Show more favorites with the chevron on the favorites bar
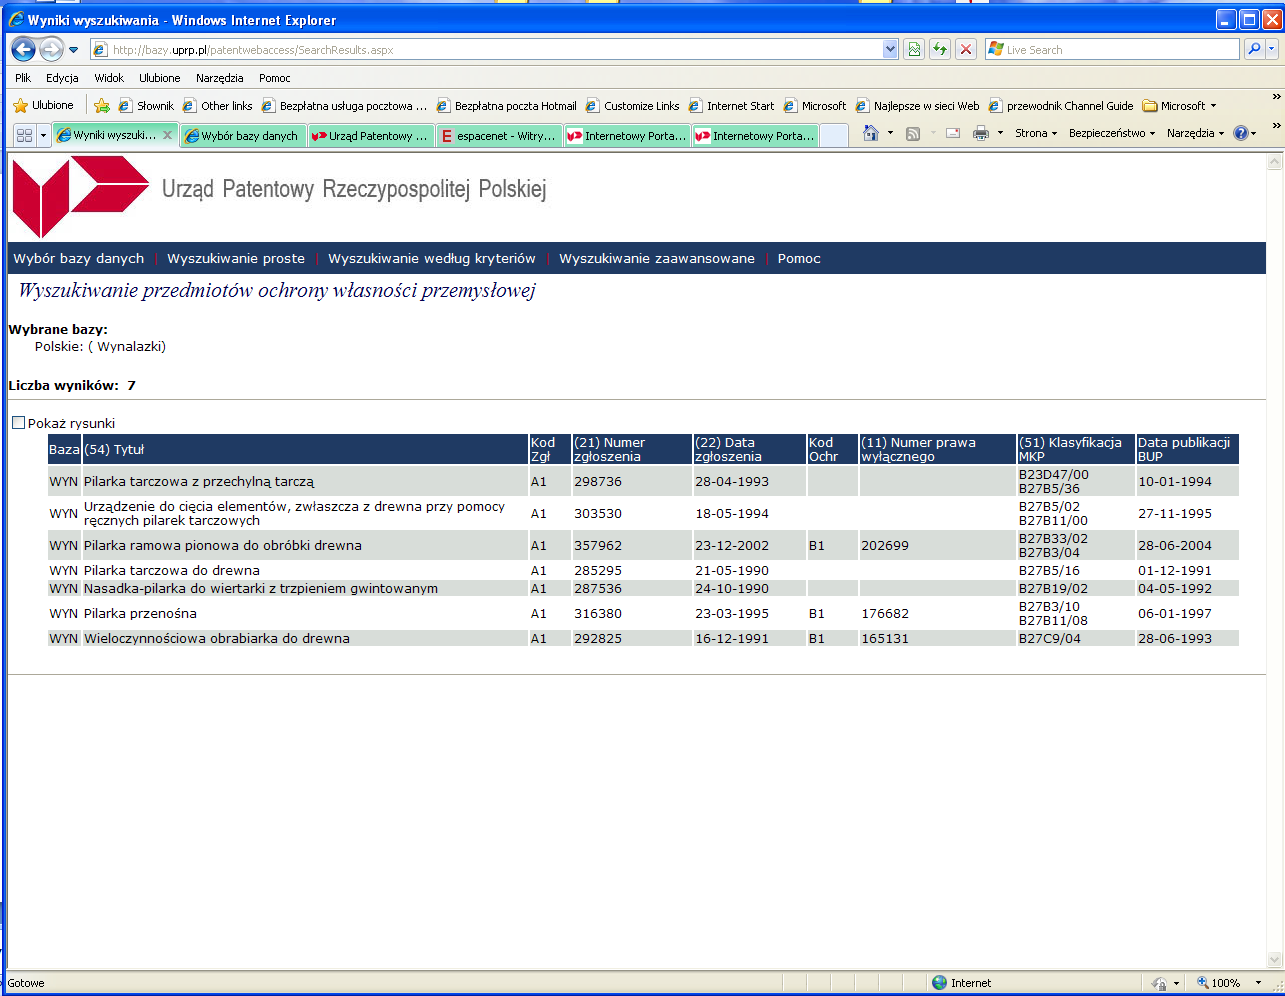This screenshot has height=996, width=1285. [x=1276, y=97]
